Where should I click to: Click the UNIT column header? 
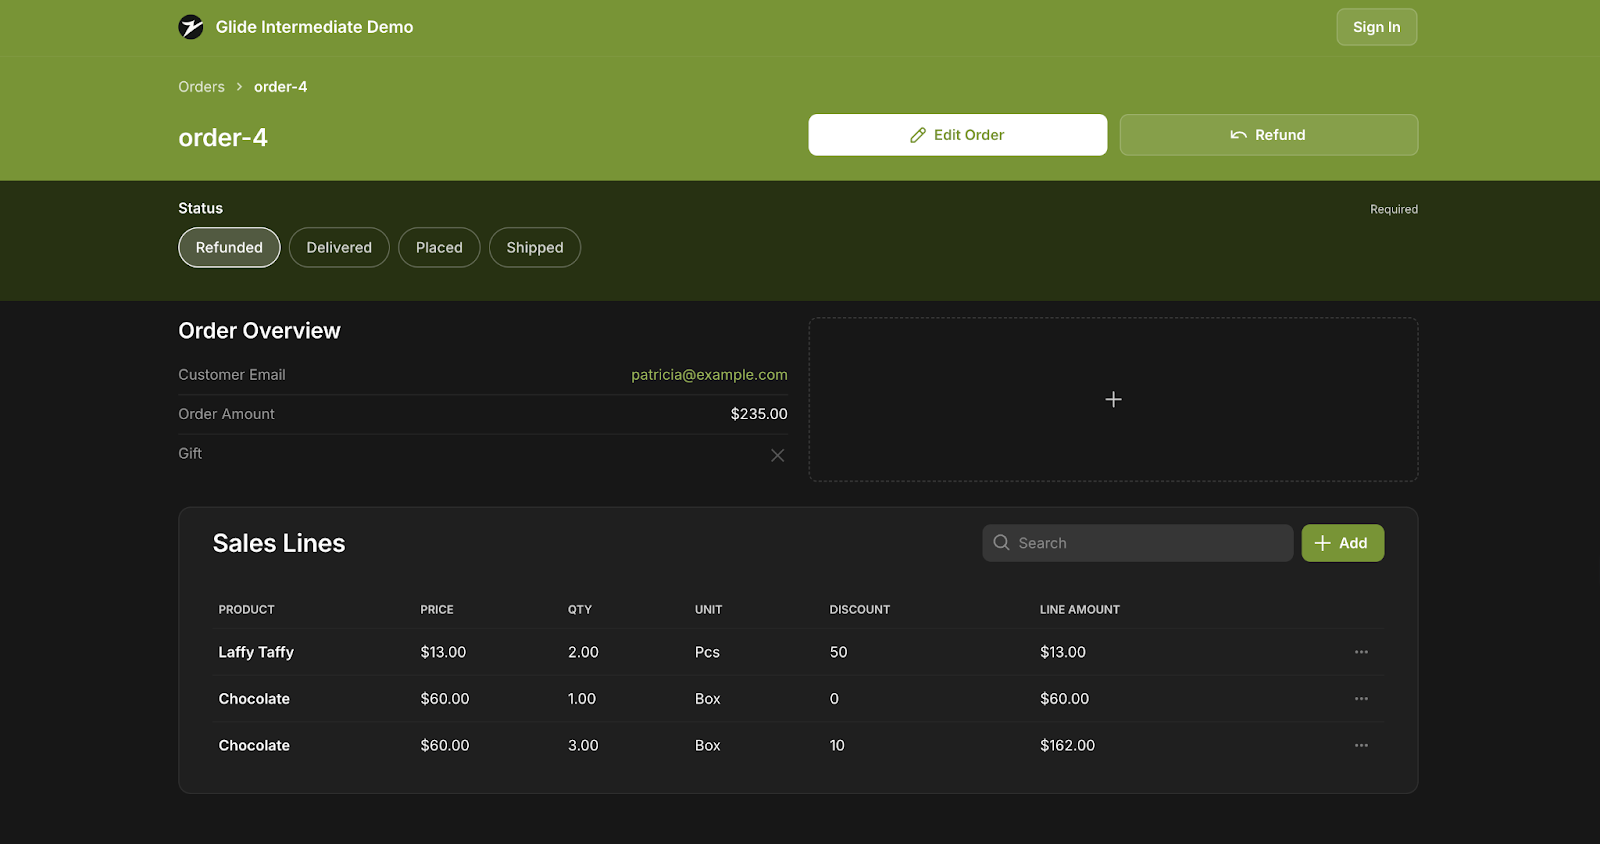[x=709, y=610]
